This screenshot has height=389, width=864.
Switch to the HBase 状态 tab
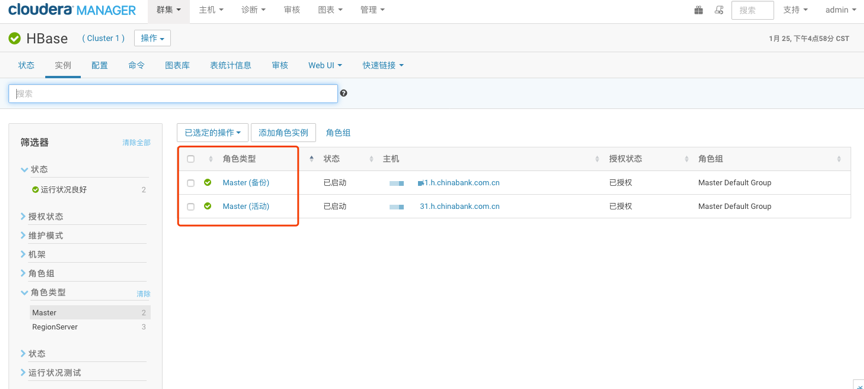pyautogui.click(x=26, y=65)
